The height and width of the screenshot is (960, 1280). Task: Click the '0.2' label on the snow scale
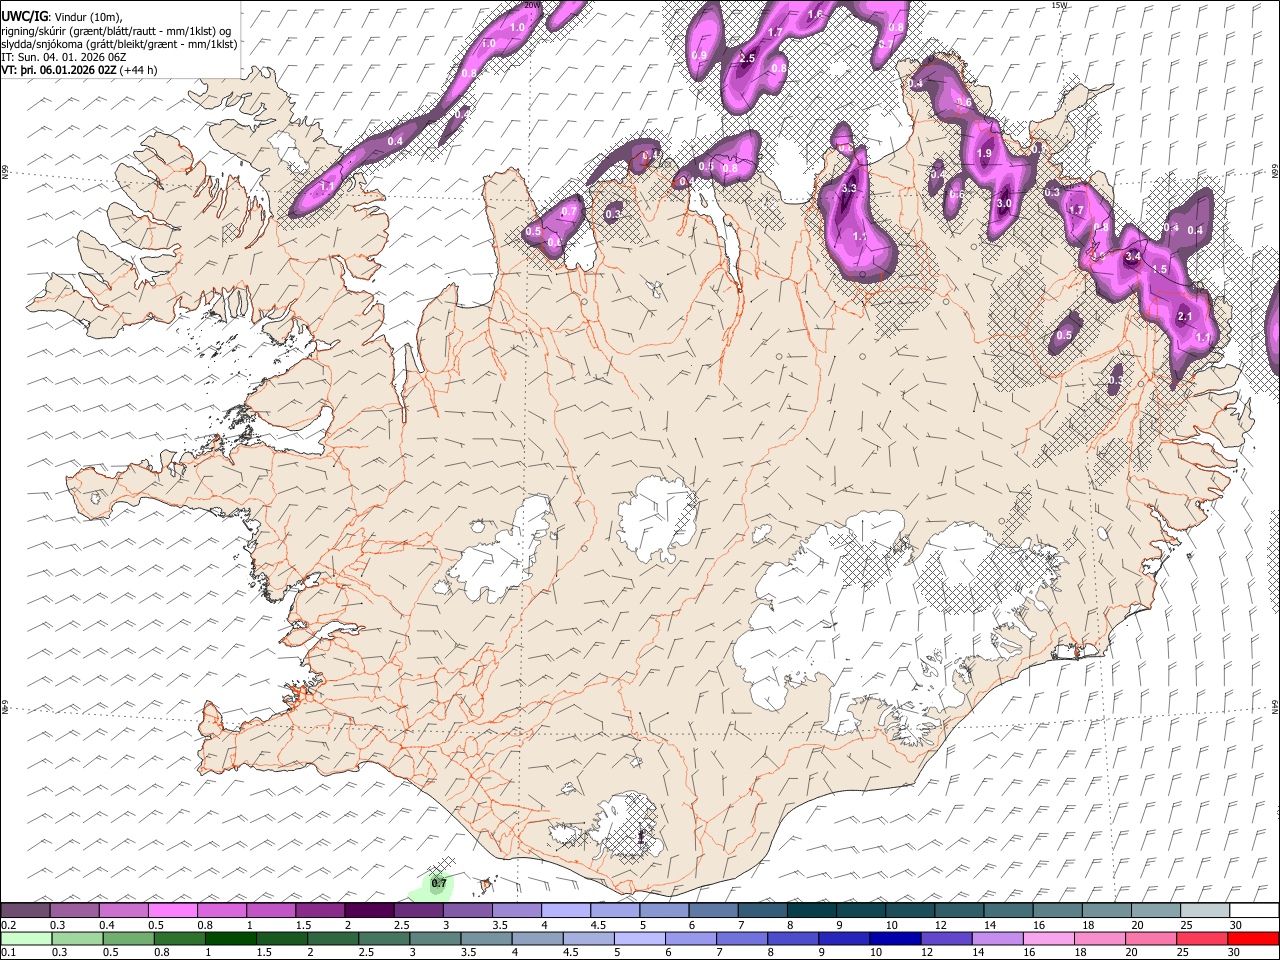[x=9, y=925]
